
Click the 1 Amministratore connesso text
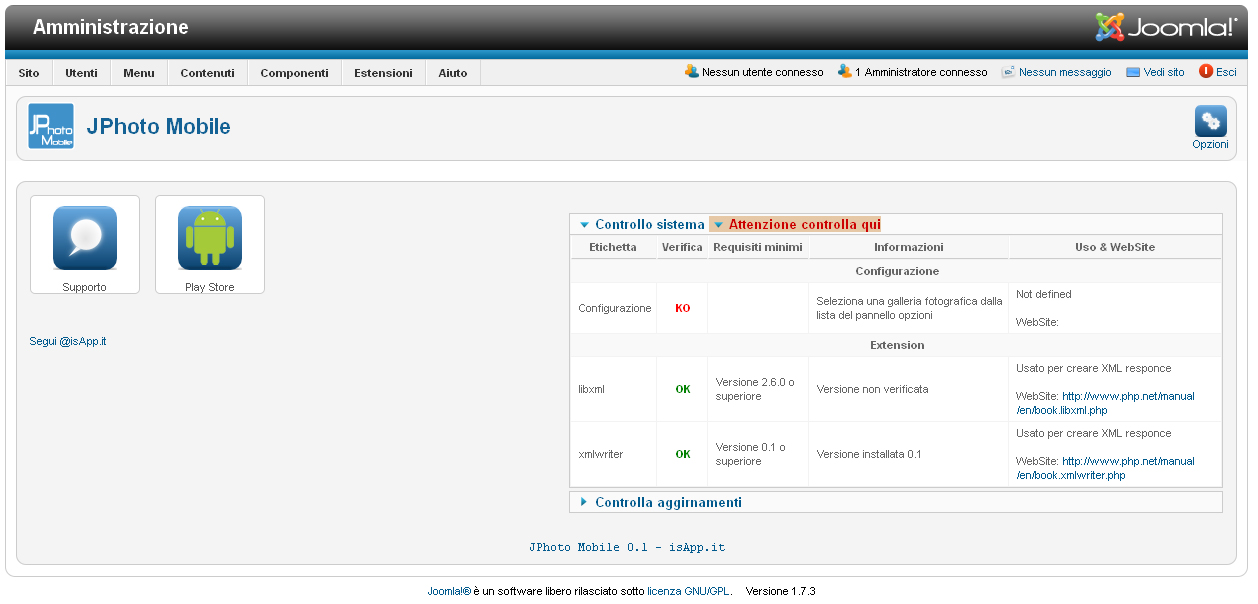coord(921,73)
